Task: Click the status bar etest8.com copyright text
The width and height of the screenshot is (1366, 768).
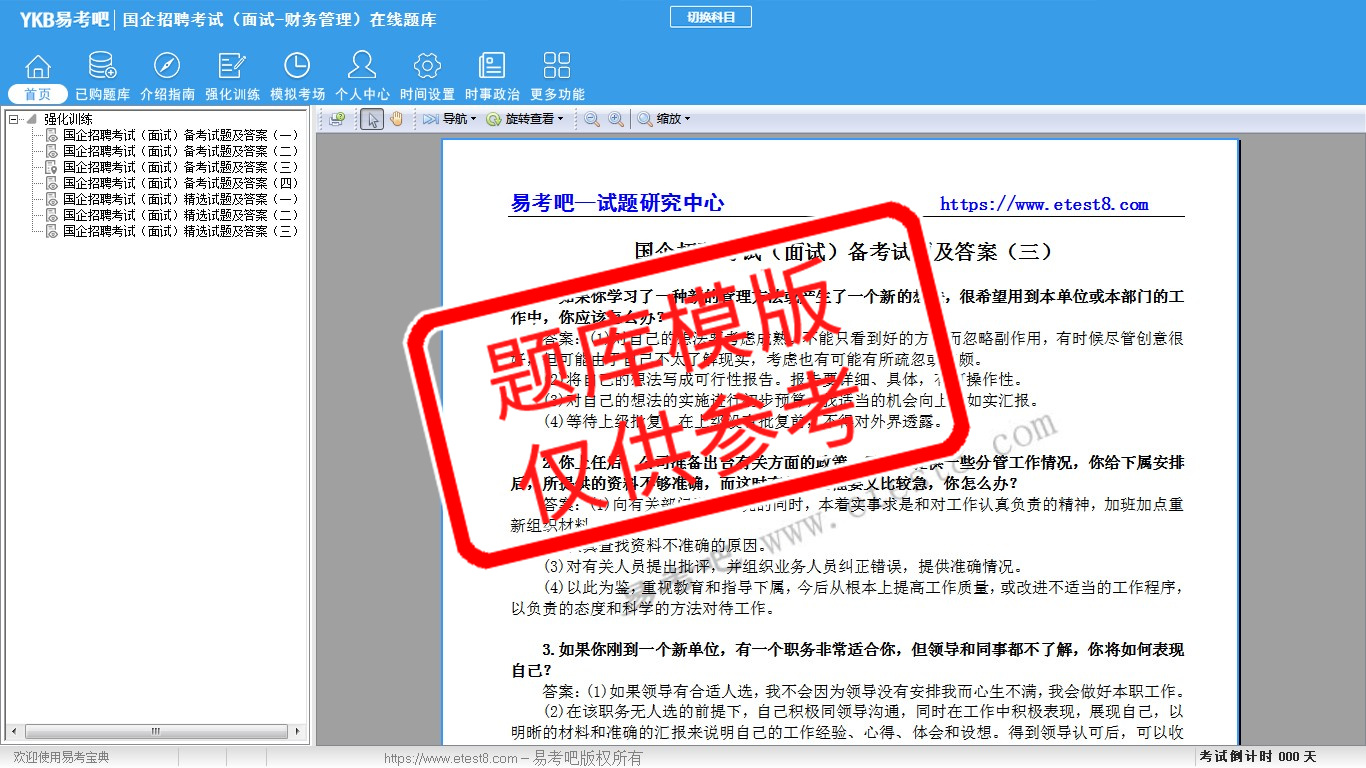Action: (x=513, y=758)
